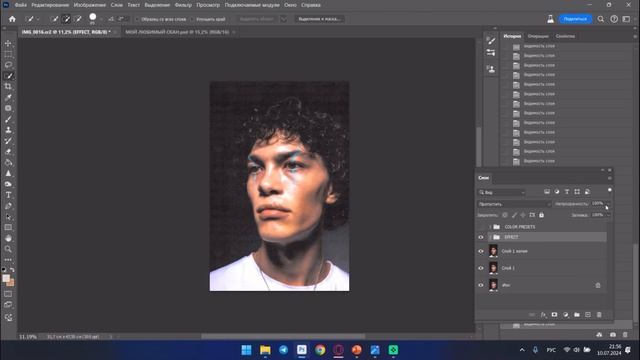This screenshot has height=360, width=640.
Task: Create new group folder icon
Action: 577,315
